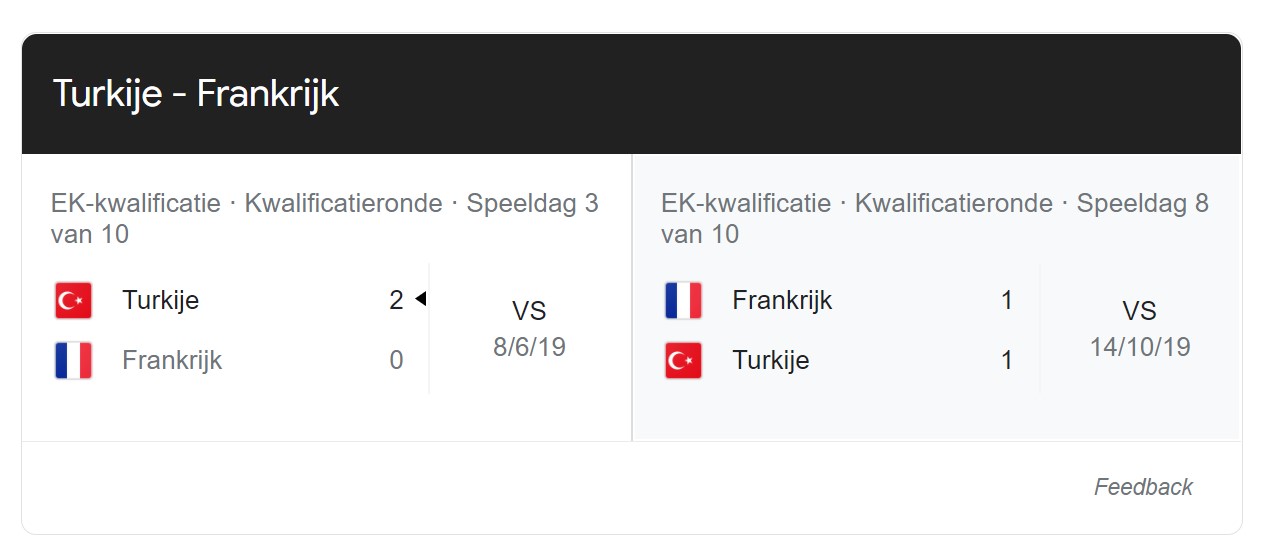Click Frankrijk team name in second match
1265x554 pixels.
coord(782,300)
